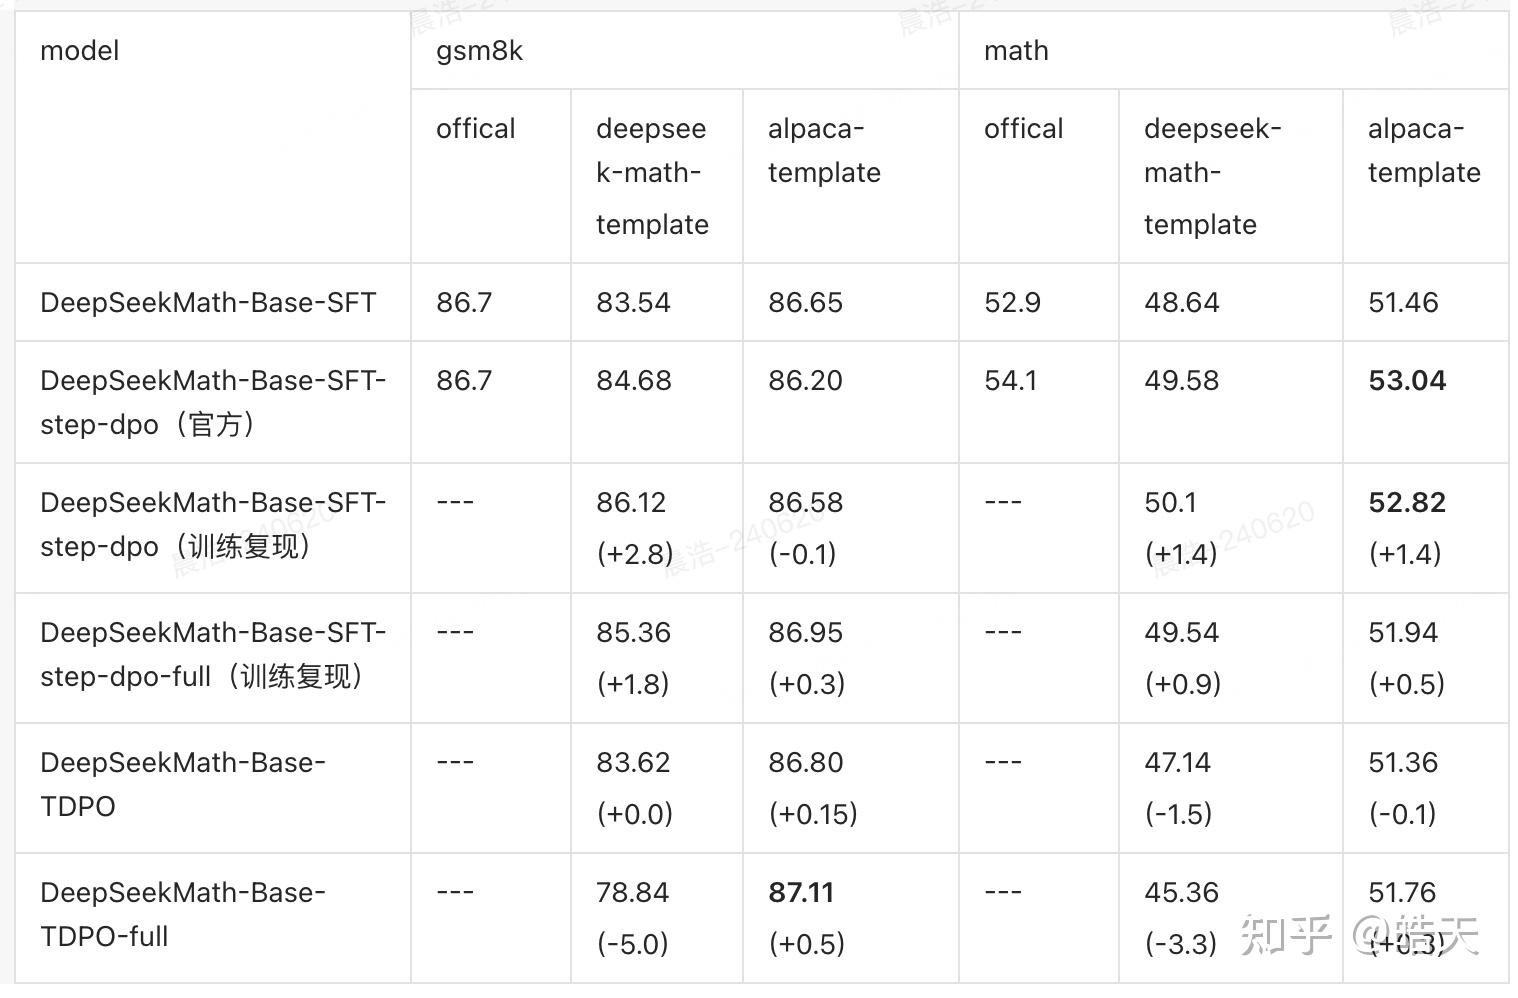Click the 83.54 score cell
The width and height of the screenshot is (1518, 998).
click(633, 302)
